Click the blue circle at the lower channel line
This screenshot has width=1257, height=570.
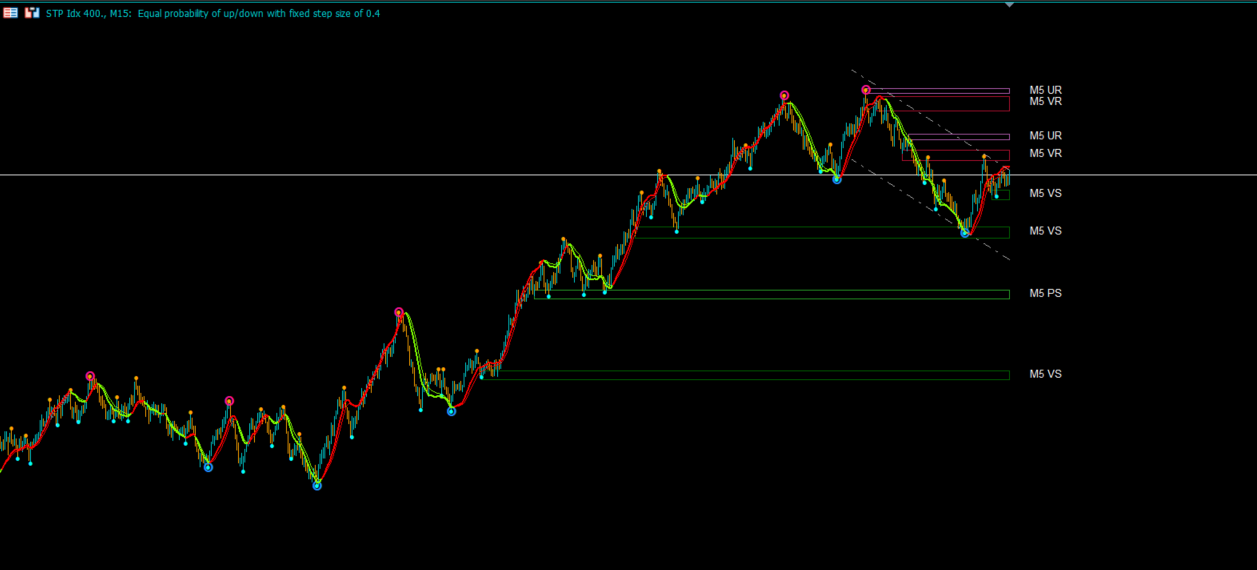pyautogui.click(x=965, y=233)
